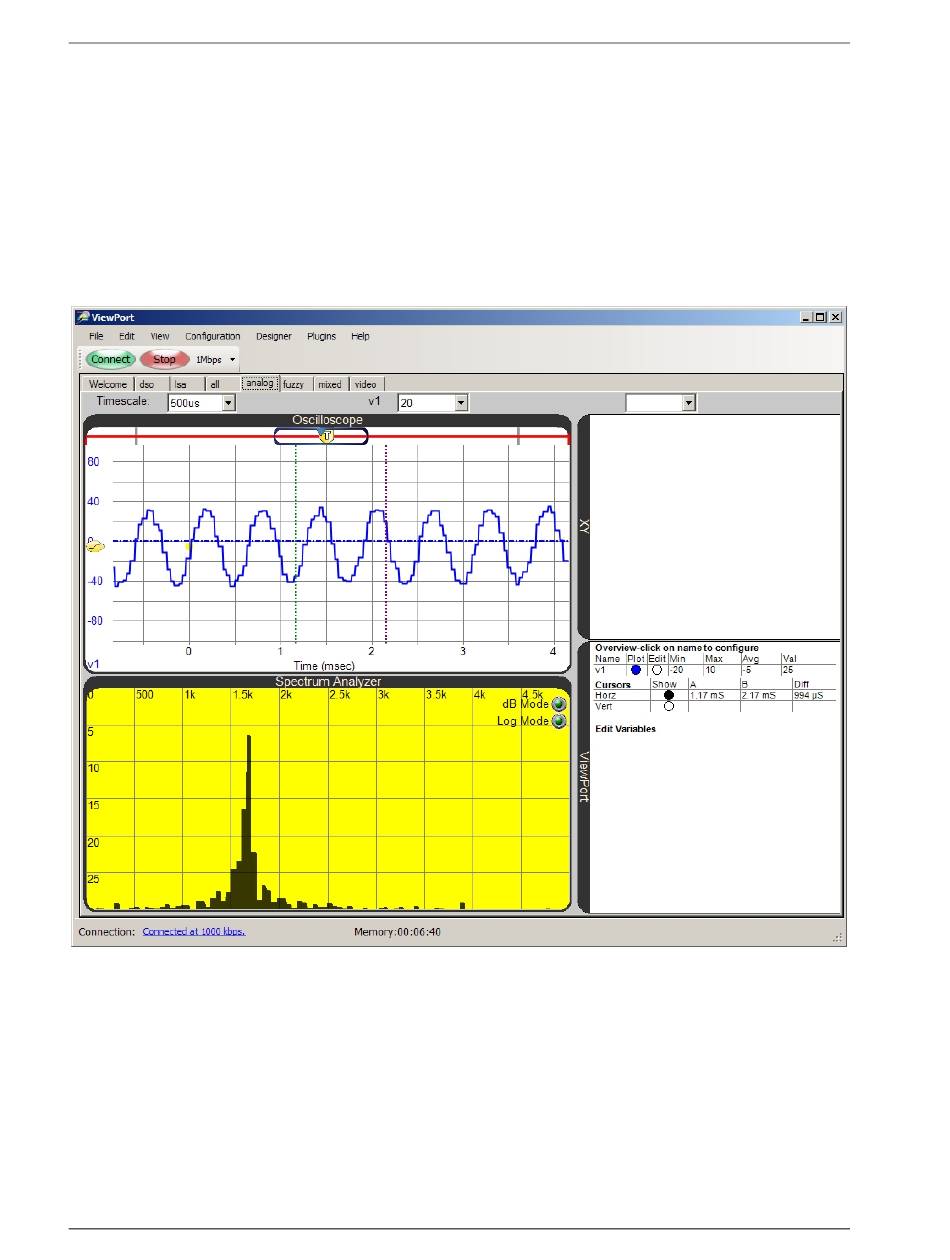
Task: Open the File menu
Action: coord(96,337)
